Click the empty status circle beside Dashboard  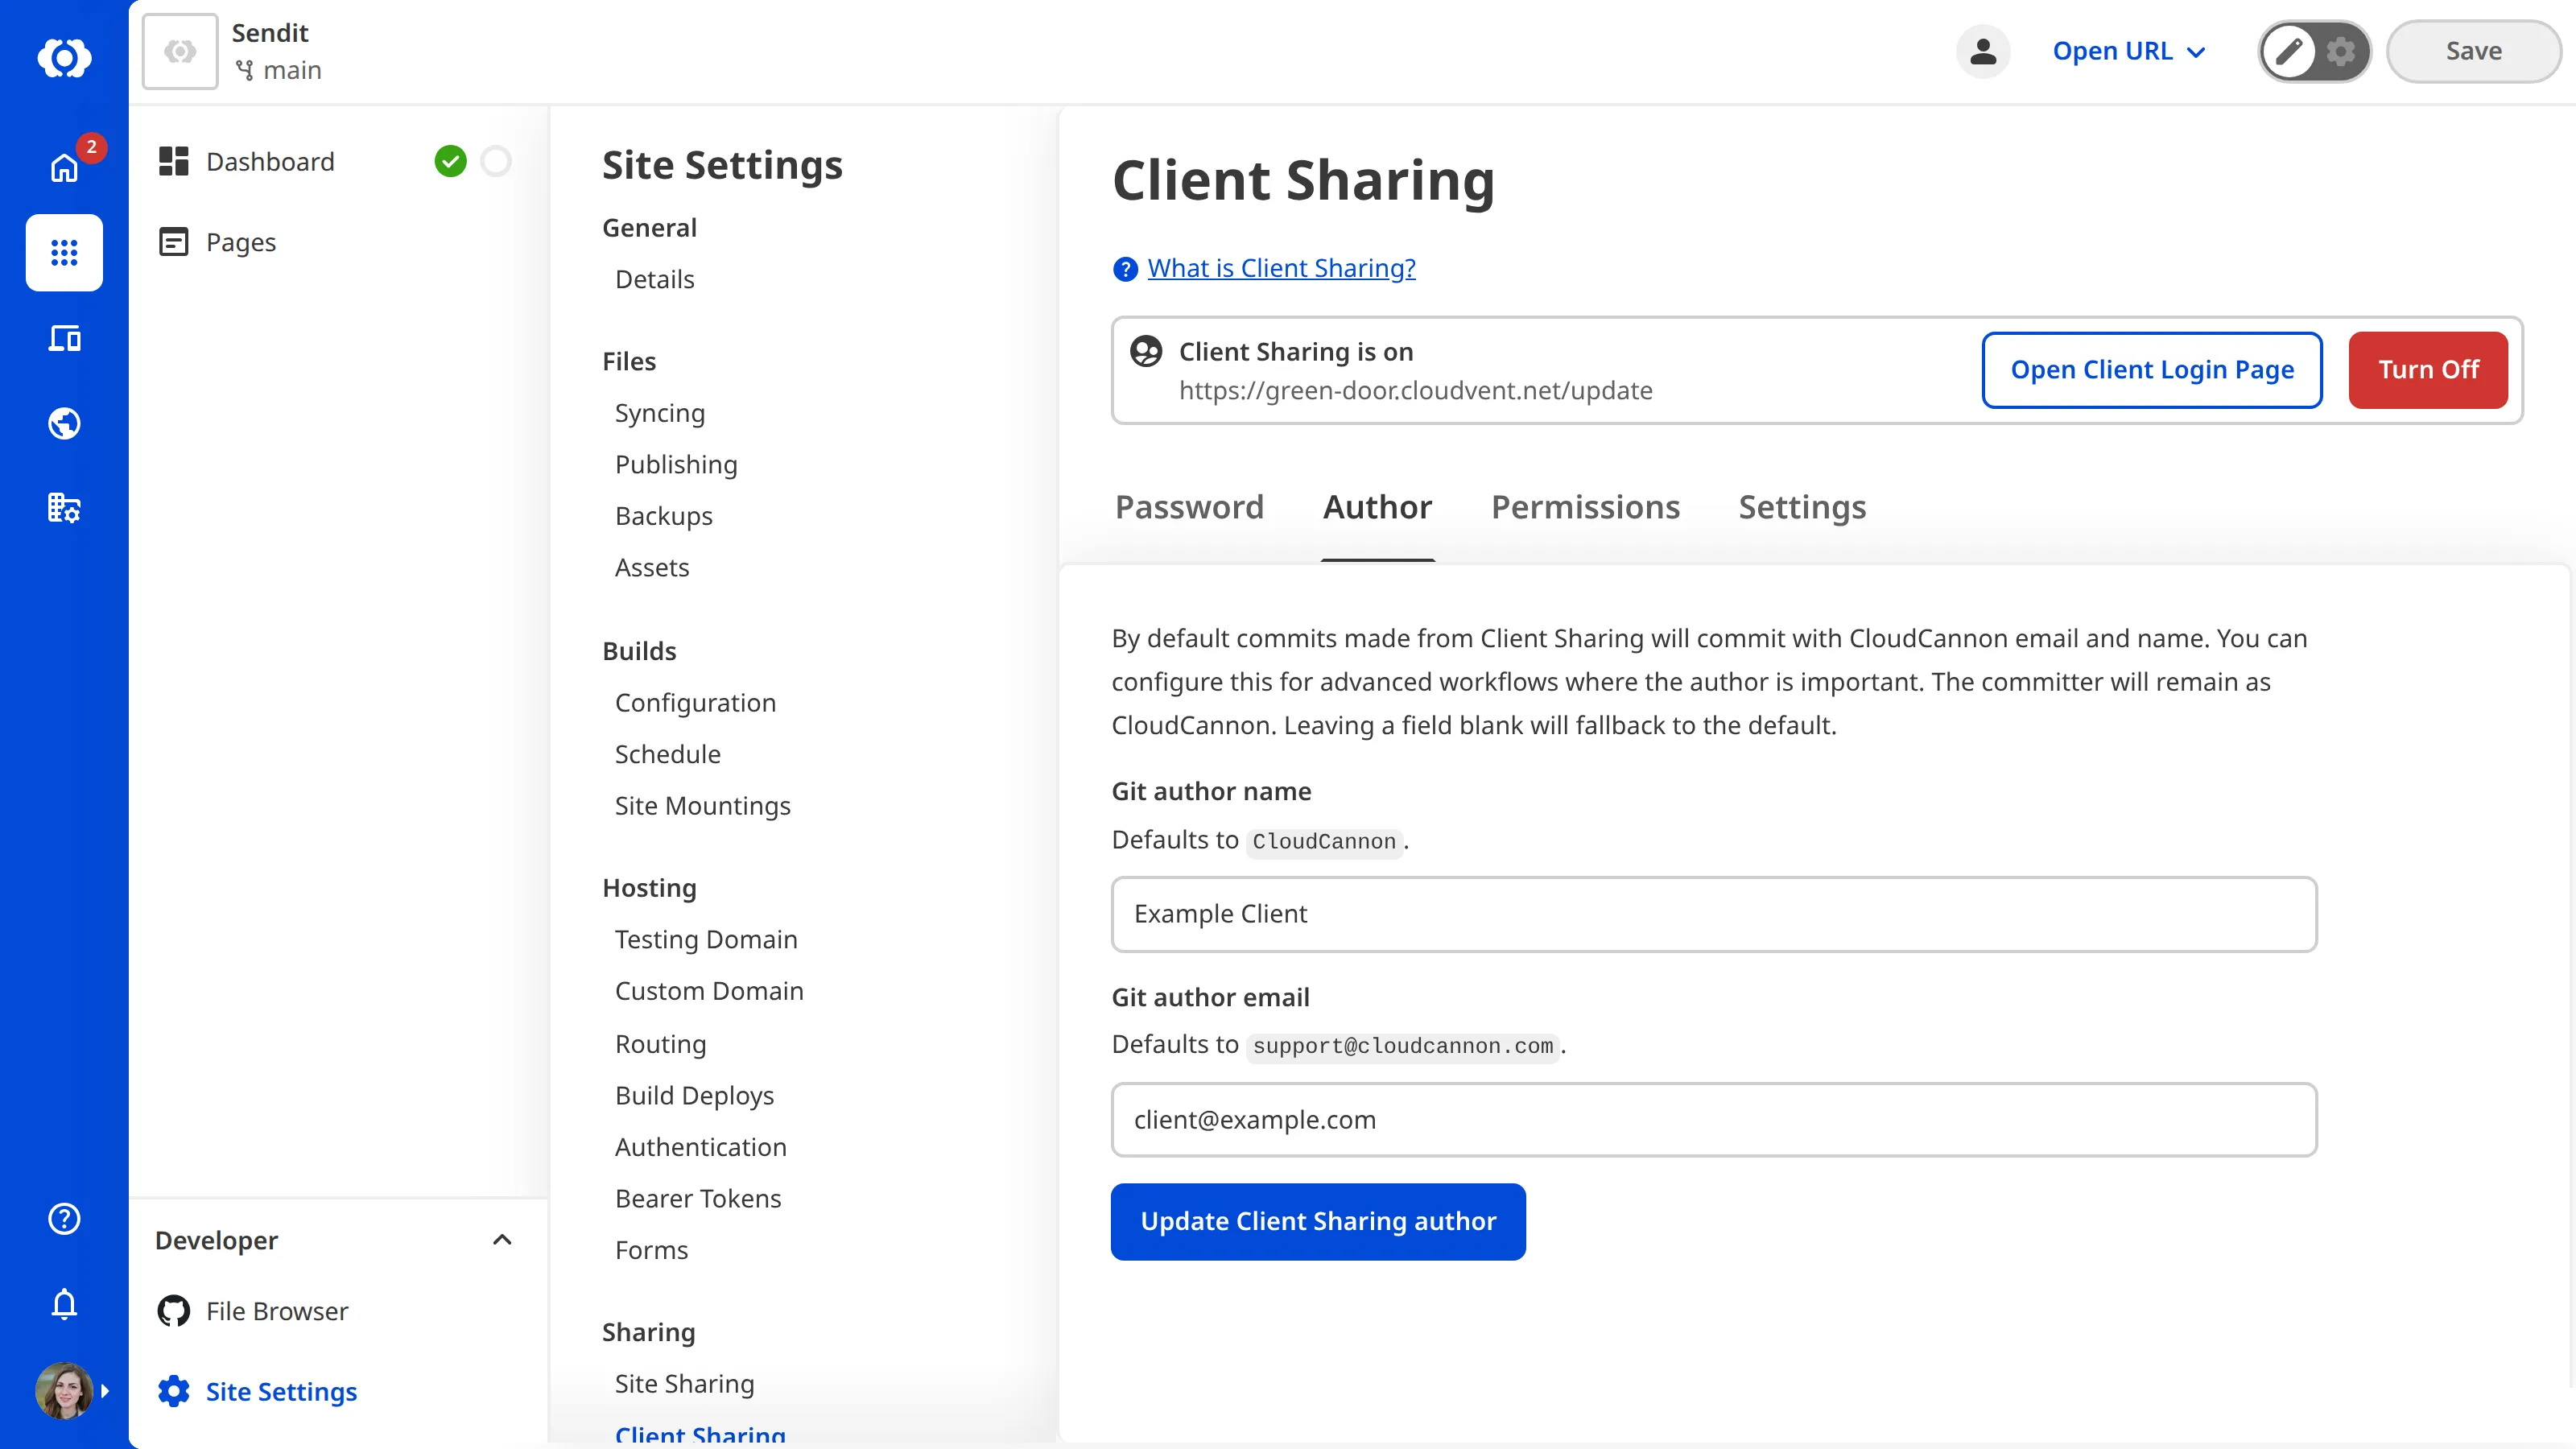coord(496,161)
